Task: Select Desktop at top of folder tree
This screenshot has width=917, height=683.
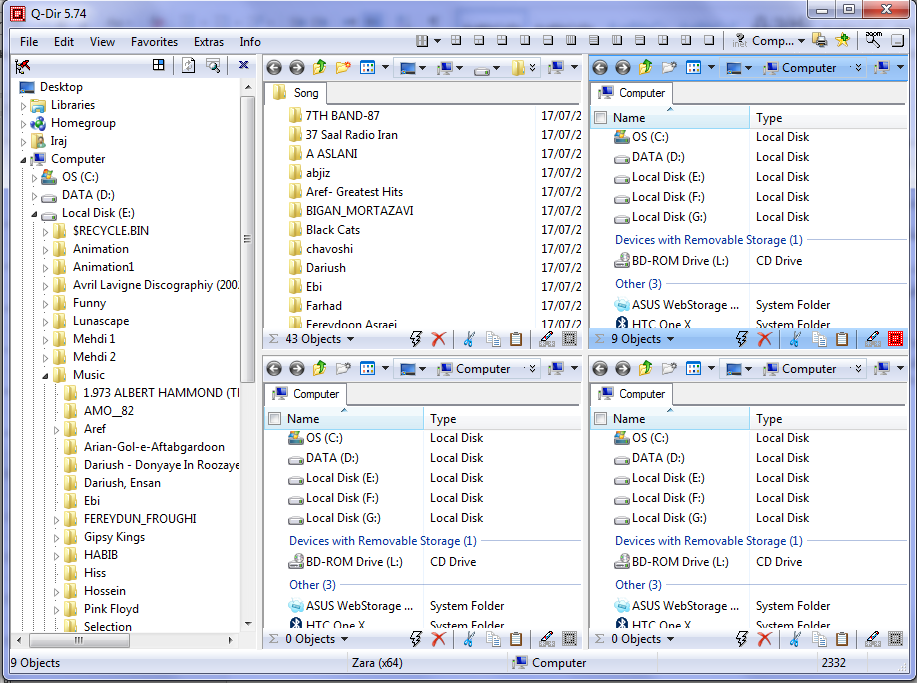Action: click(x=61, y=87)
